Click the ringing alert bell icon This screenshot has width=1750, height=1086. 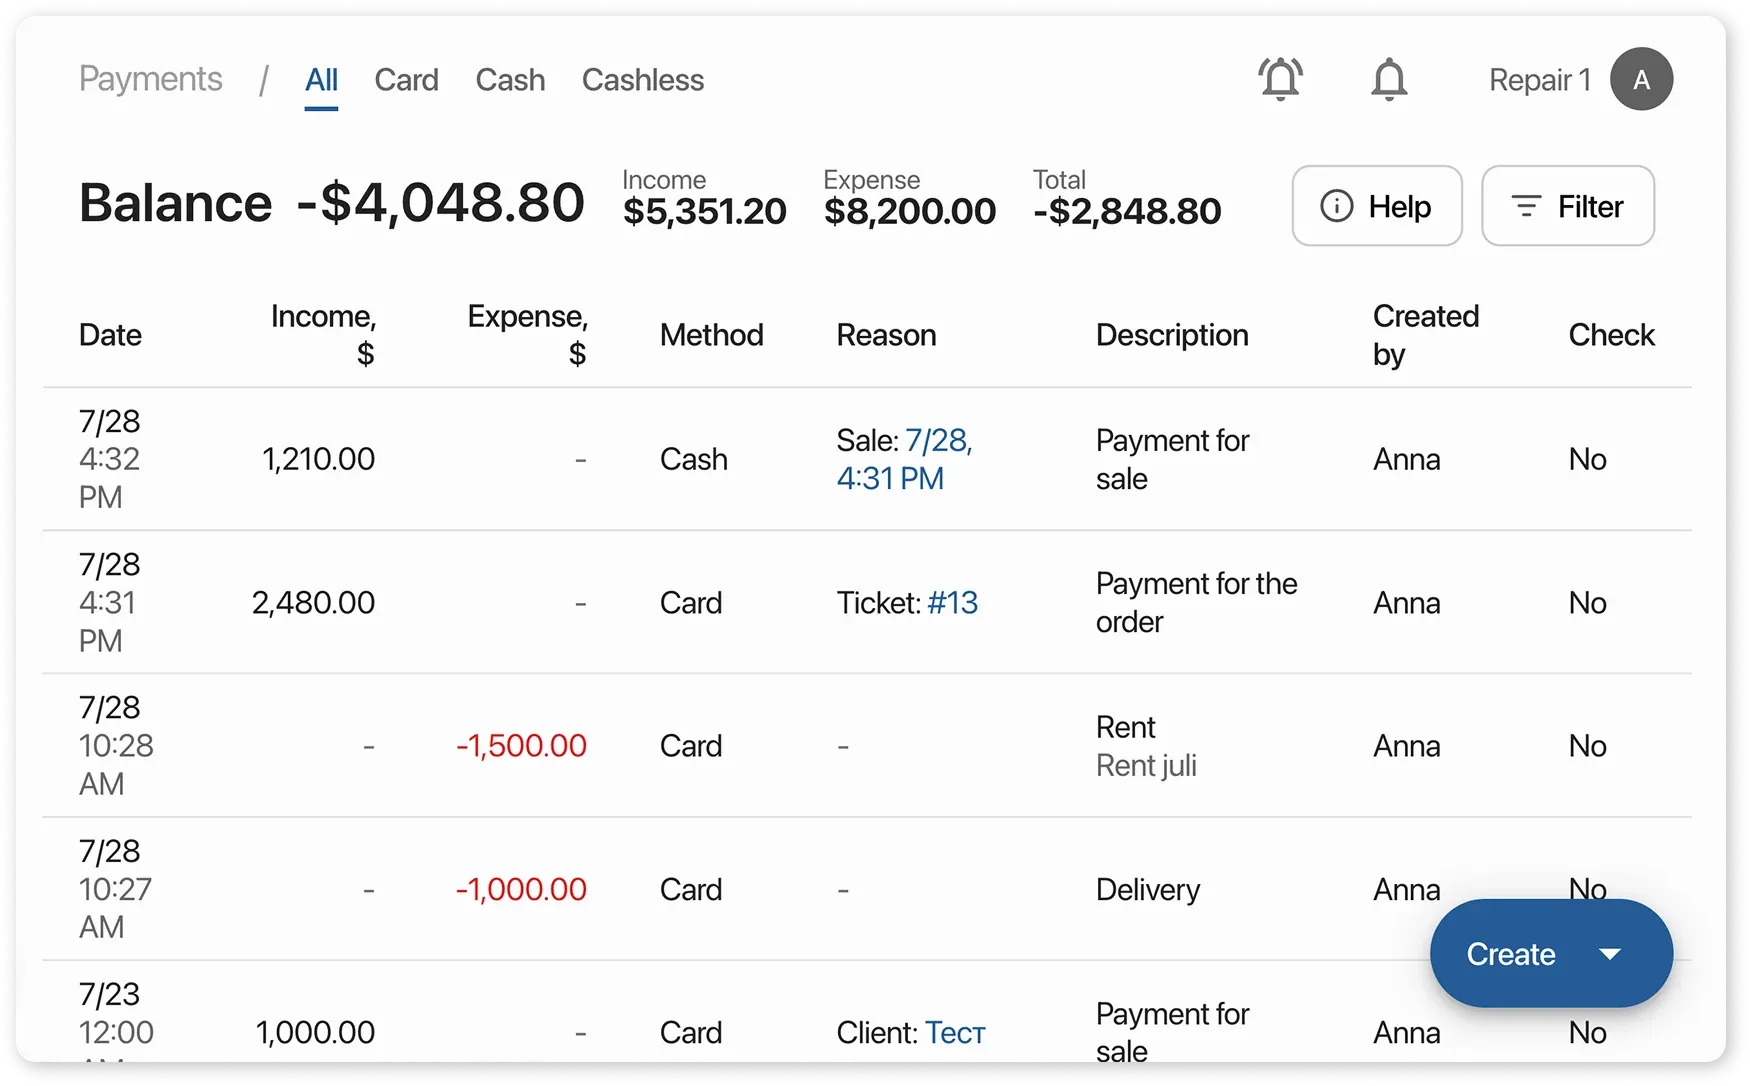click(1280, 79)
